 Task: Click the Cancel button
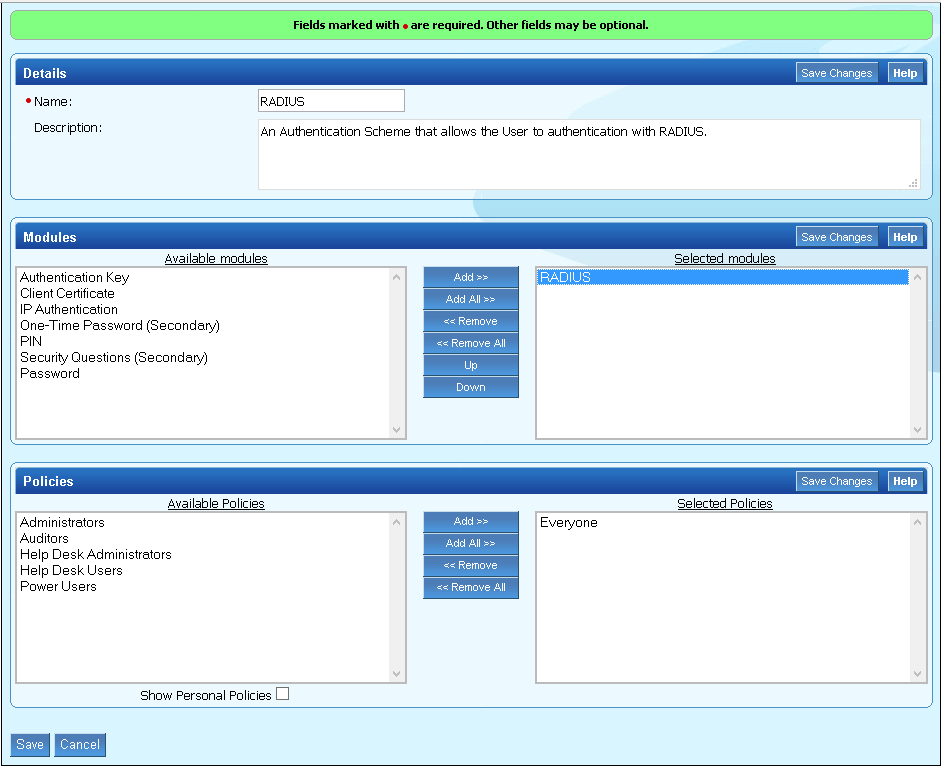pyautogui.click(x=80, y=745)
